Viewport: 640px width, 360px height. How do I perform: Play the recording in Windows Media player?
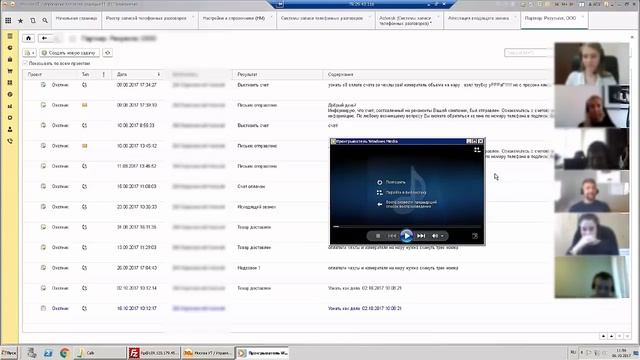click(x=406, y=236)
